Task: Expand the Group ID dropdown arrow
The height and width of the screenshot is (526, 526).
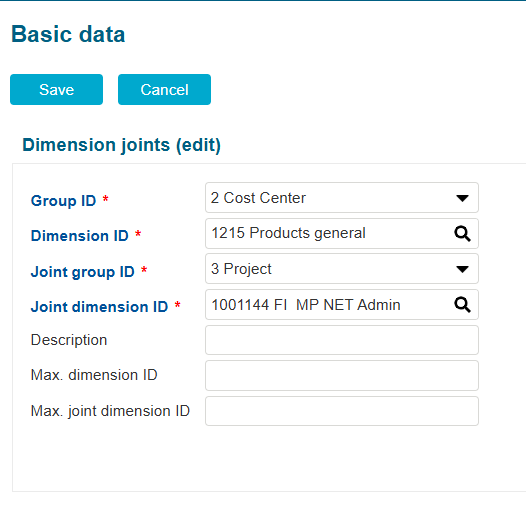Action: [462, 198]
